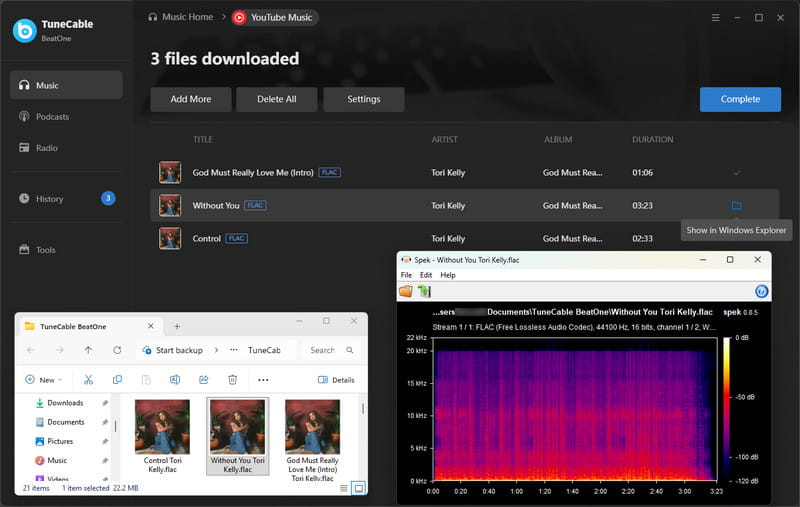This screenshot has width=800, height=507.
Task: Open the Edit menu in Spek
Action: [426, 275]
